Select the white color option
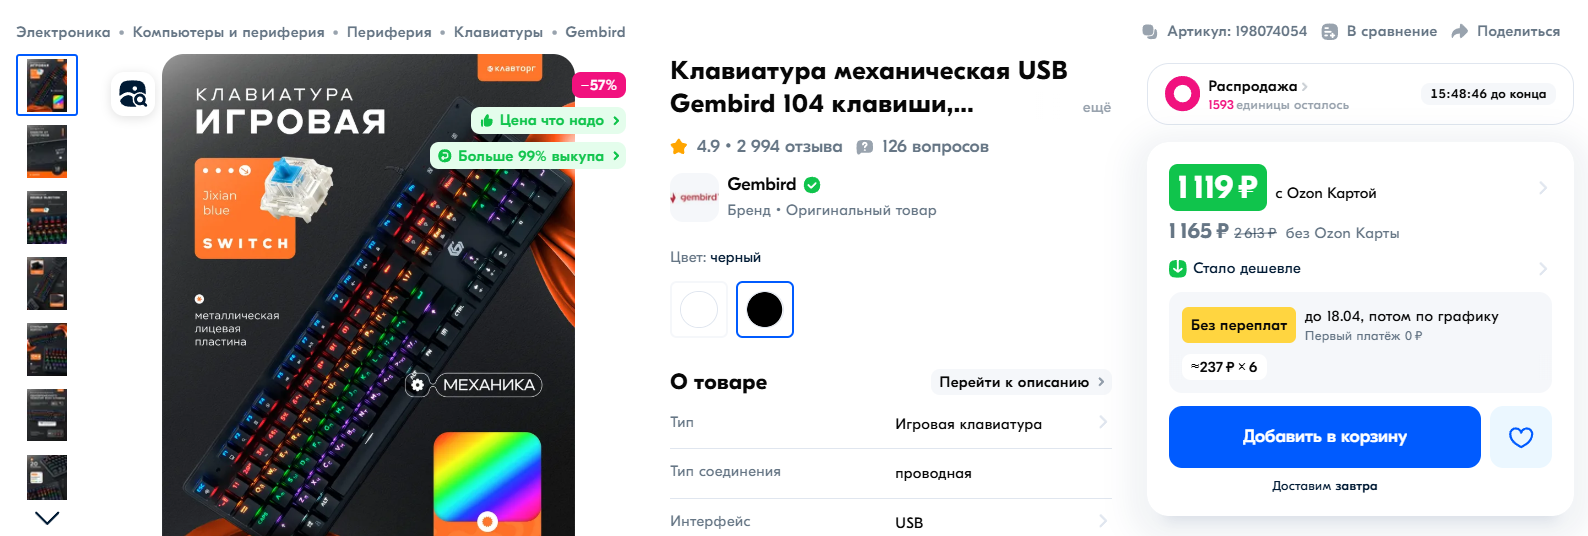1588x536 pixels. (699, 310)
